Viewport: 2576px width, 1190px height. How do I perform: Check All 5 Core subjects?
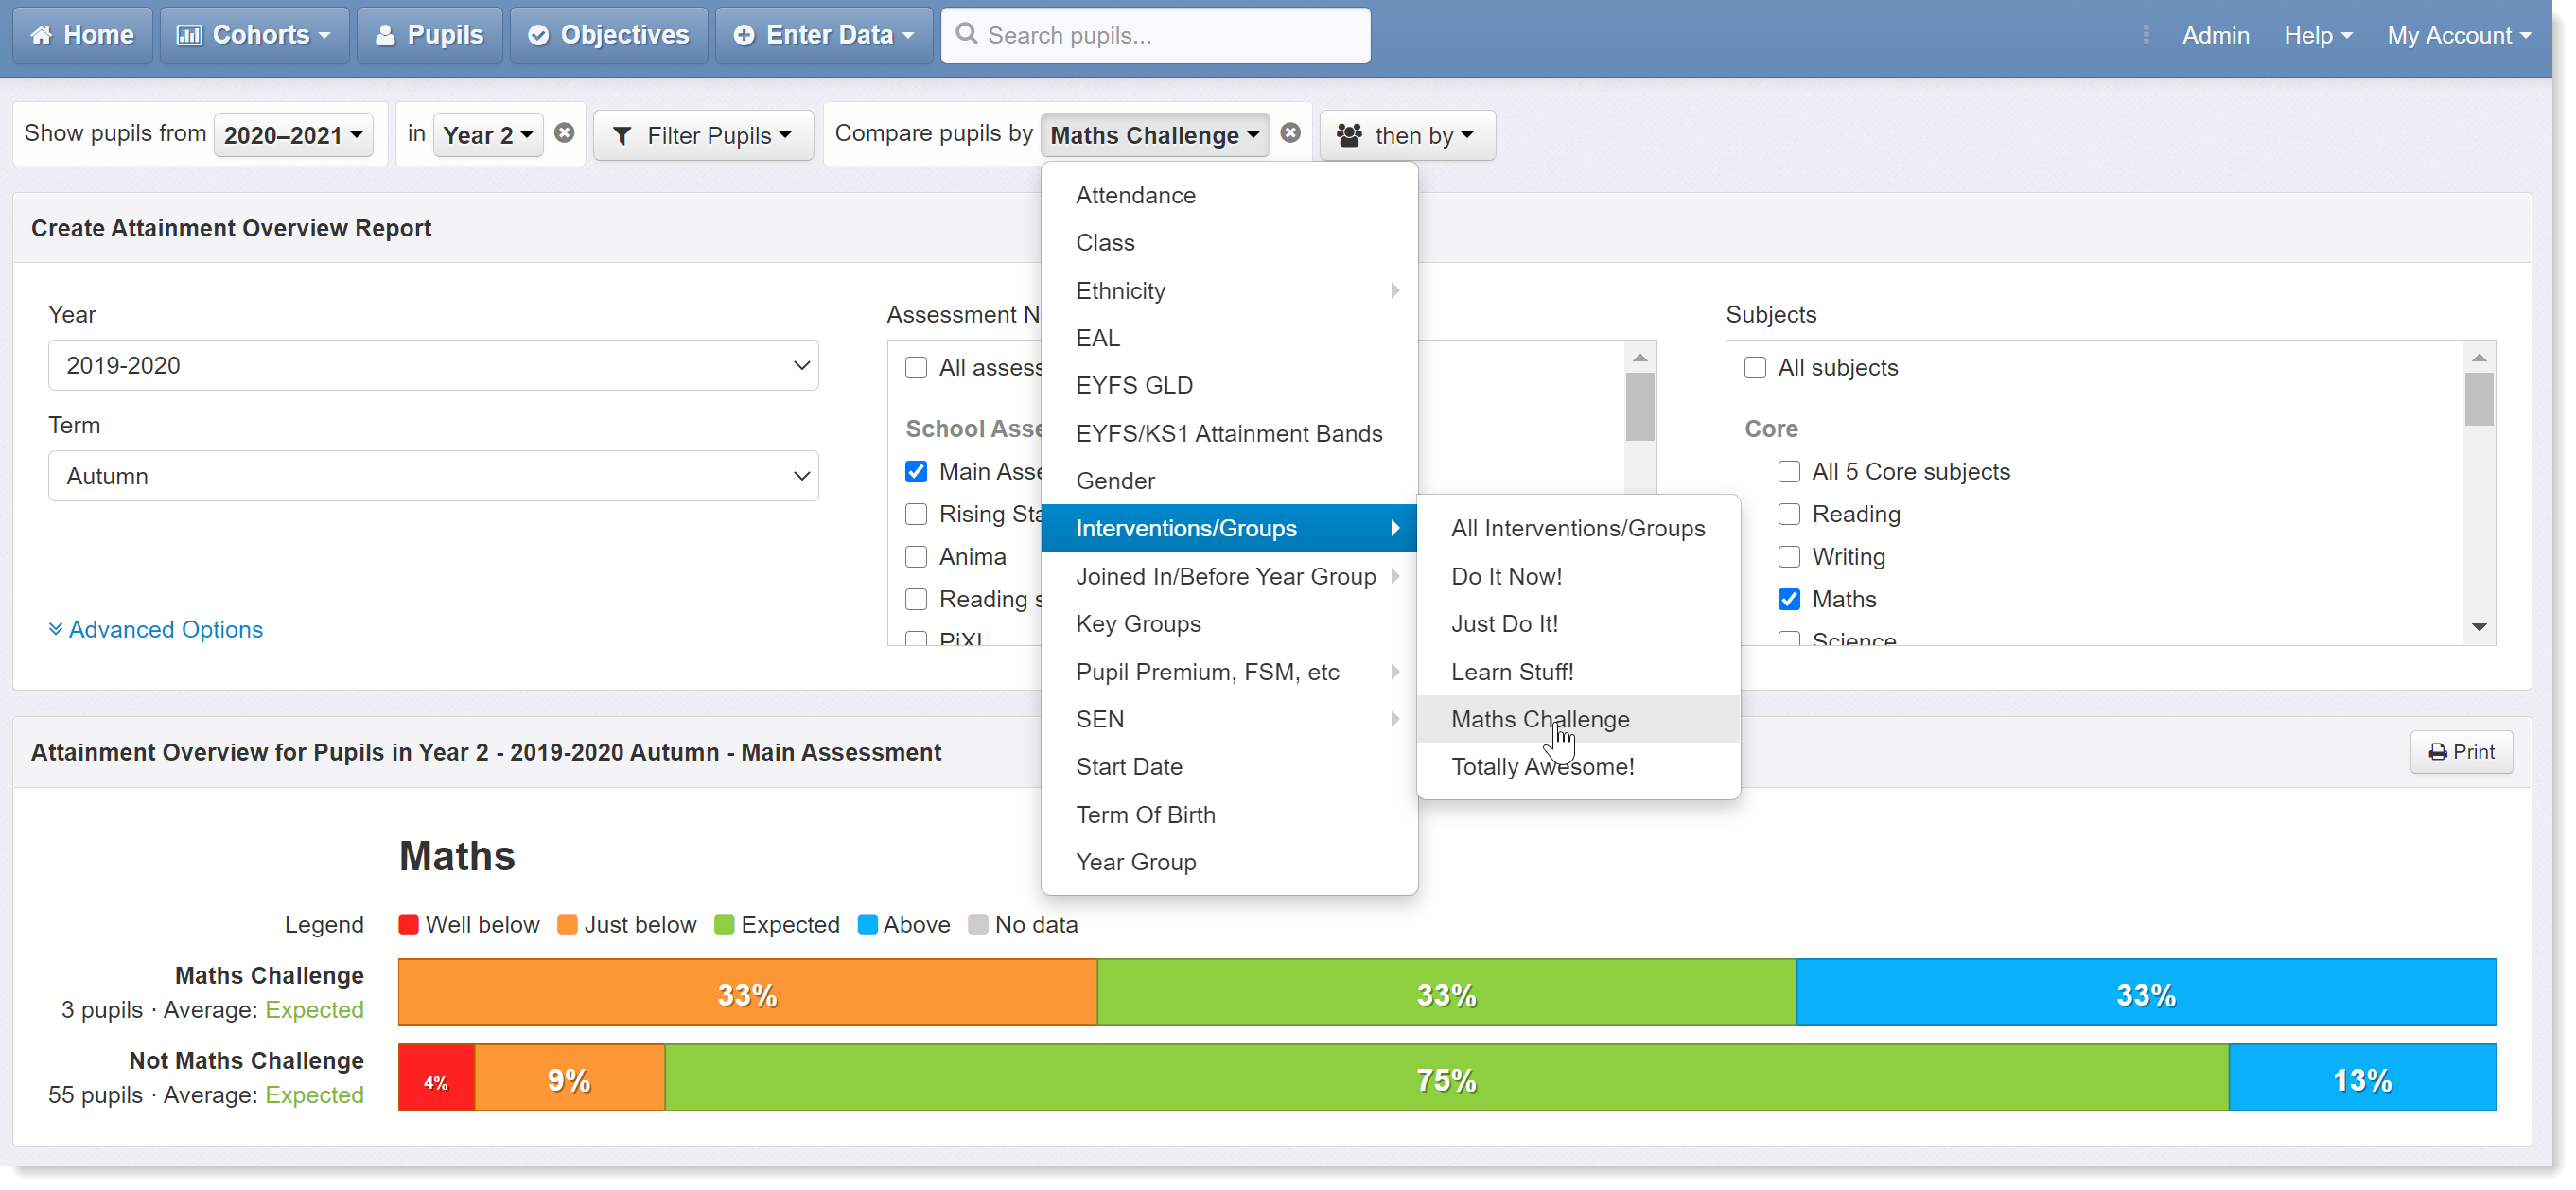(x=1789, y=472)
